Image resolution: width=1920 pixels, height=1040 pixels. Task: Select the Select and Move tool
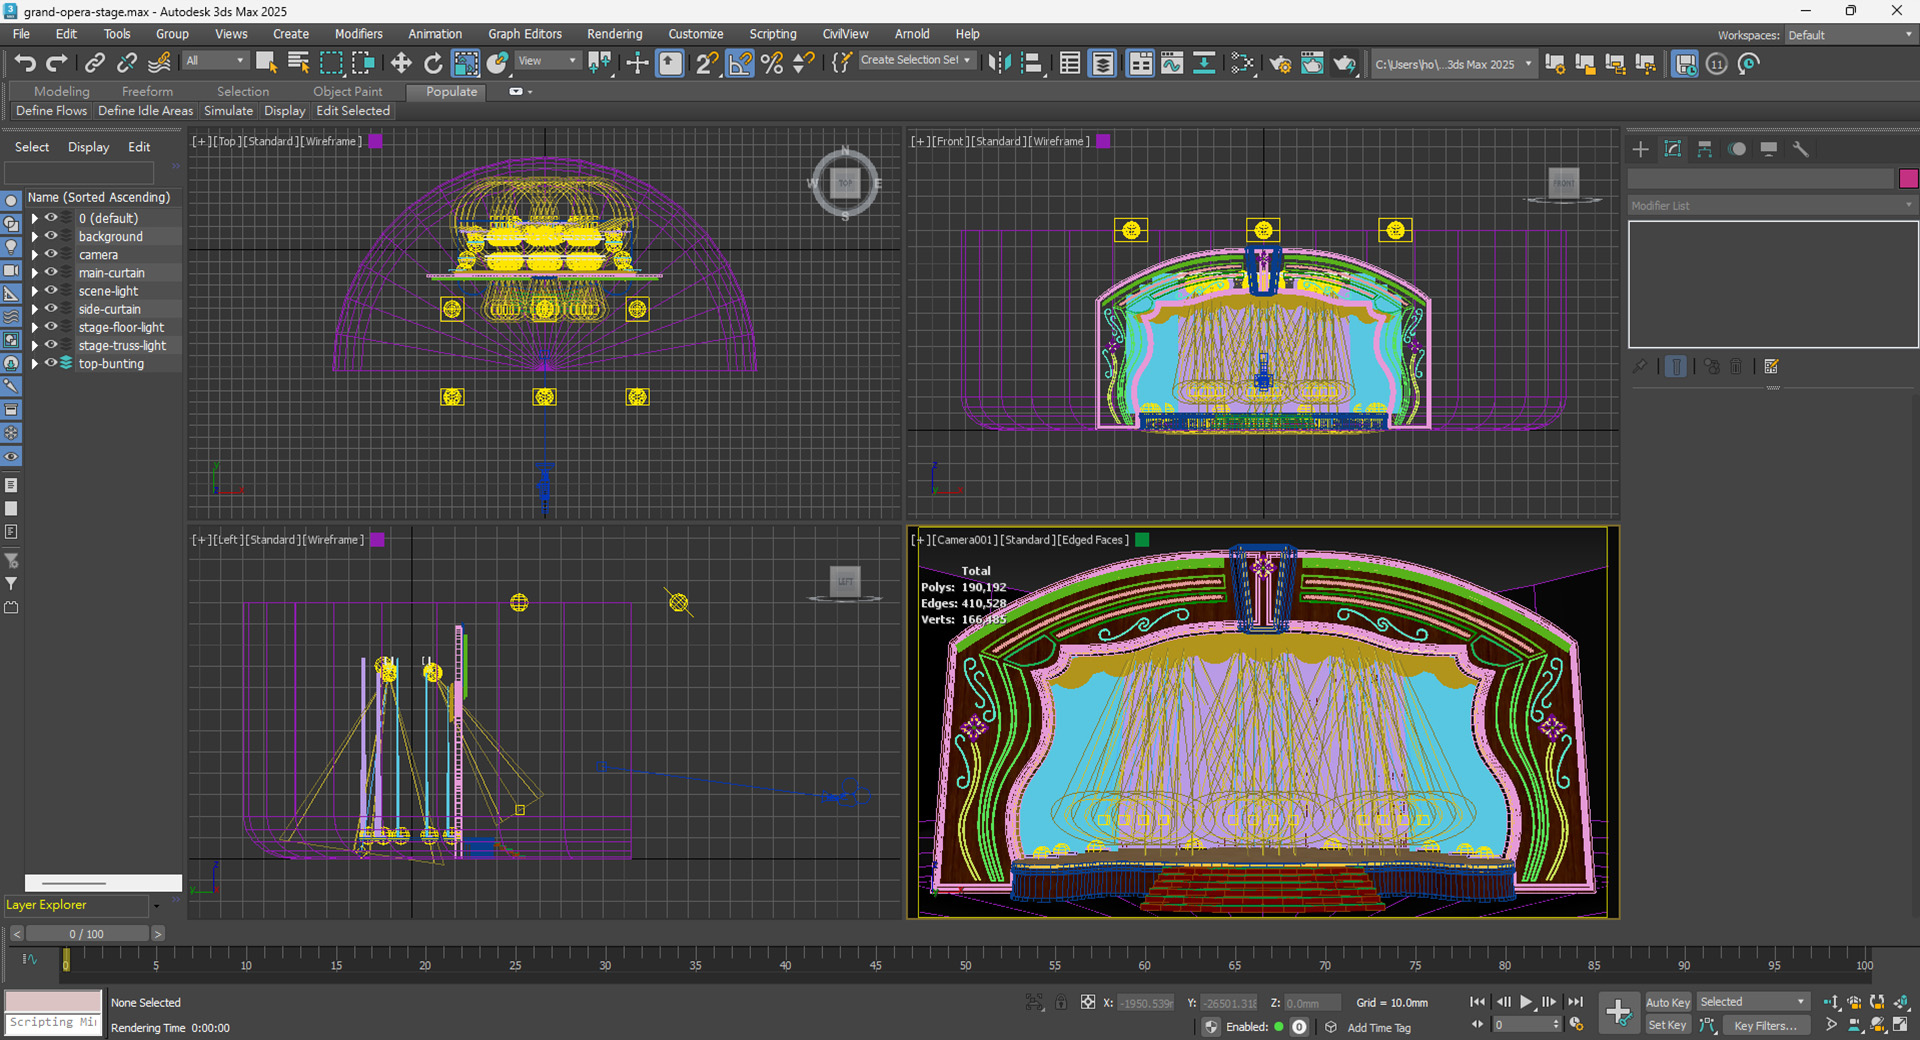[x=400, y=63]
